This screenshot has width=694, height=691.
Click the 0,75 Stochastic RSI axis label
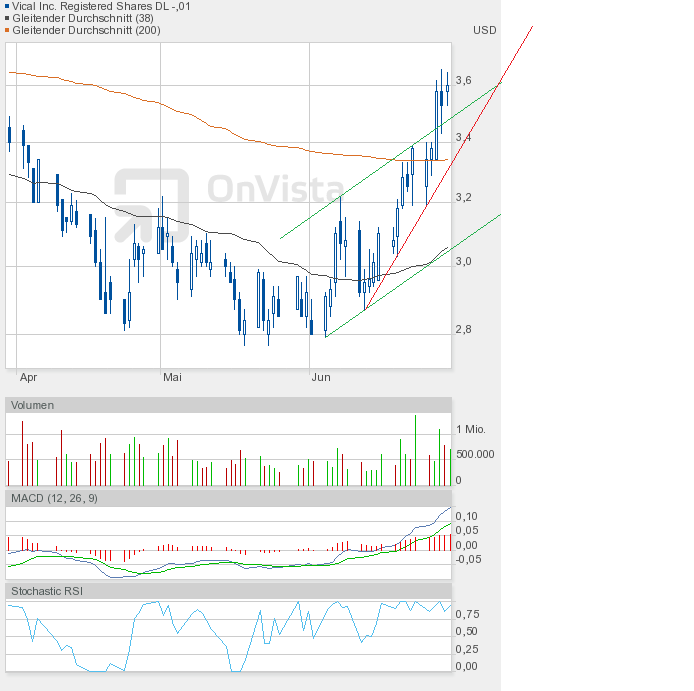[x=466, y=614]
